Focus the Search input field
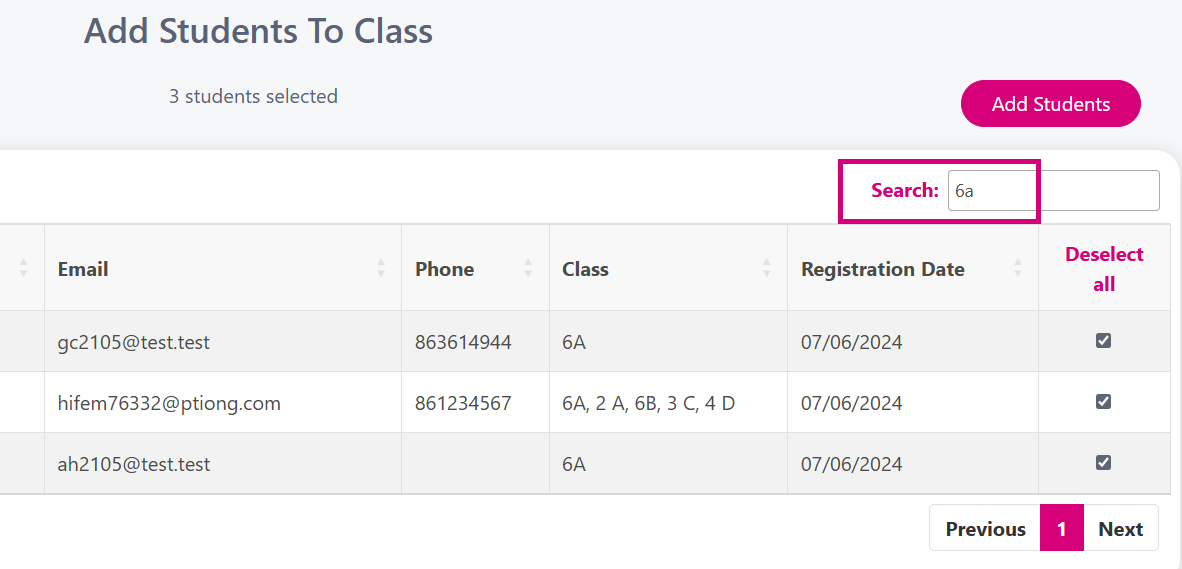This screenshot has height=569, width=1182. point(1053,191)
